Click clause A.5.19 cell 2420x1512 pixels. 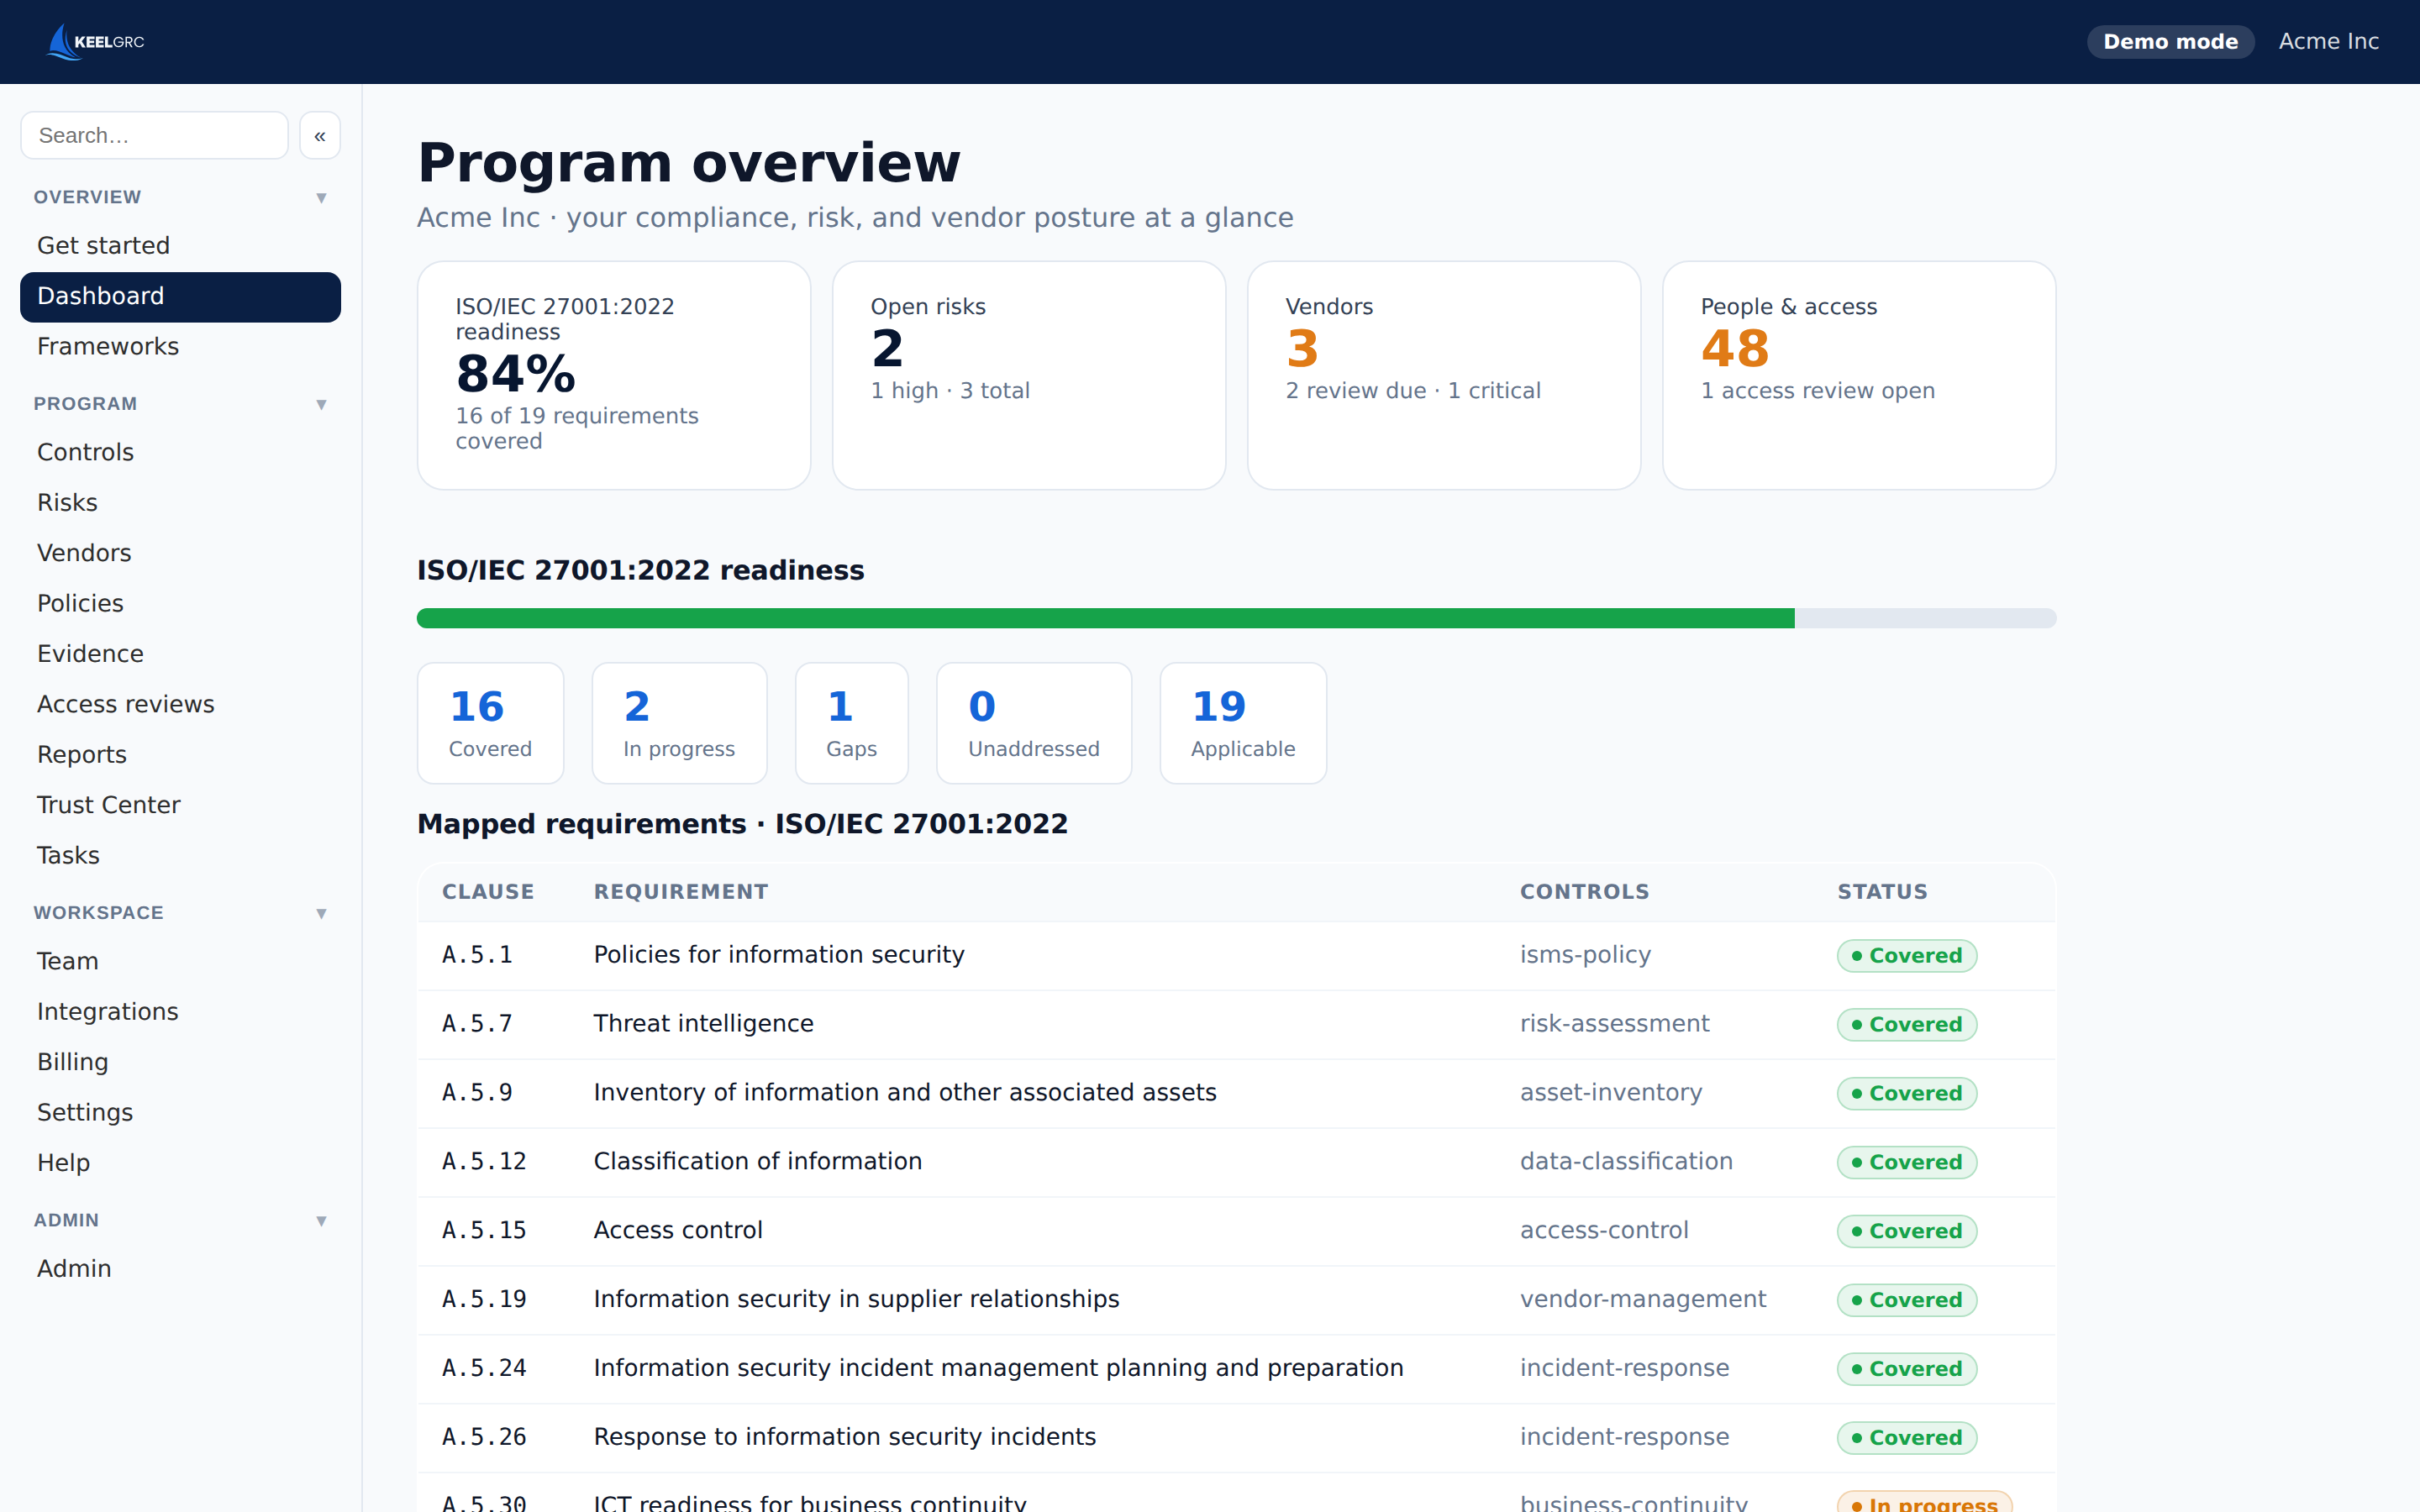coord(484,1300)
